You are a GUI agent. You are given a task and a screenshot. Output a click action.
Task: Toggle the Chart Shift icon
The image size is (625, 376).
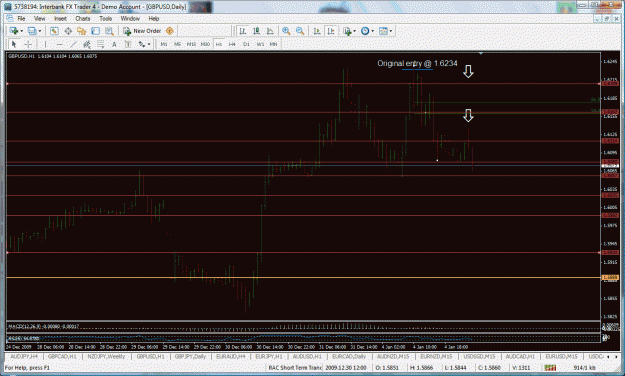[330, 31]
